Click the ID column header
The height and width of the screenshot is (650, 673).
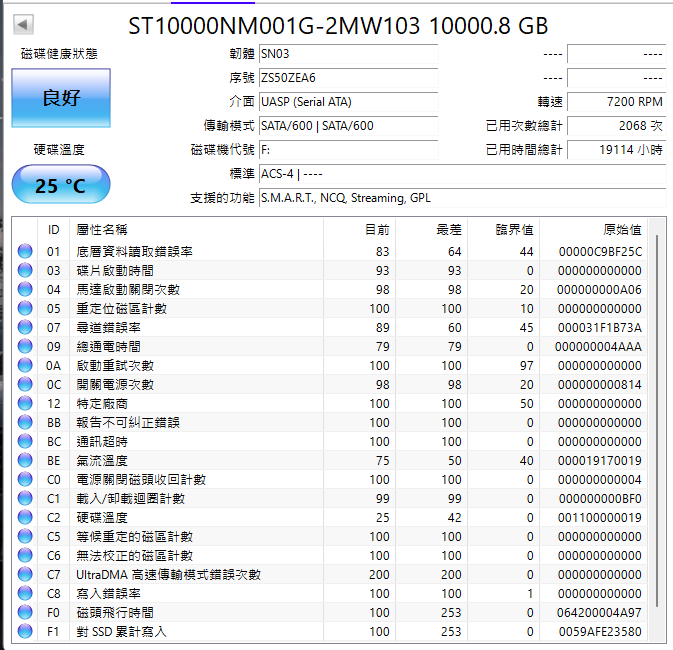(54, 230)
